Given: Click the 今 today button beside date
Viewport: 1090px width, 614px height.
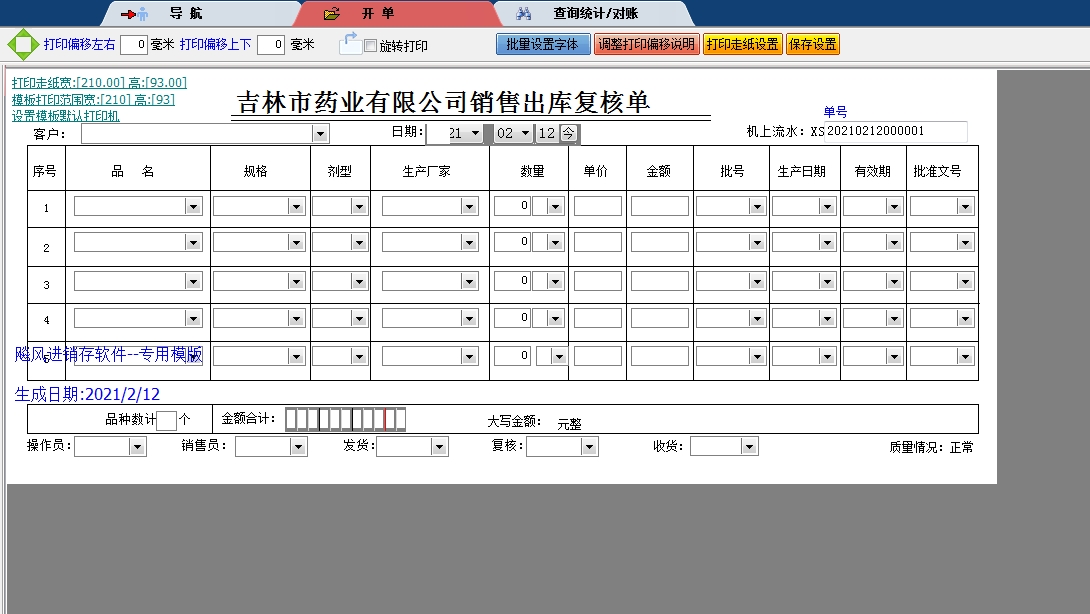Looking at the screenshot, I should [568, 133].
